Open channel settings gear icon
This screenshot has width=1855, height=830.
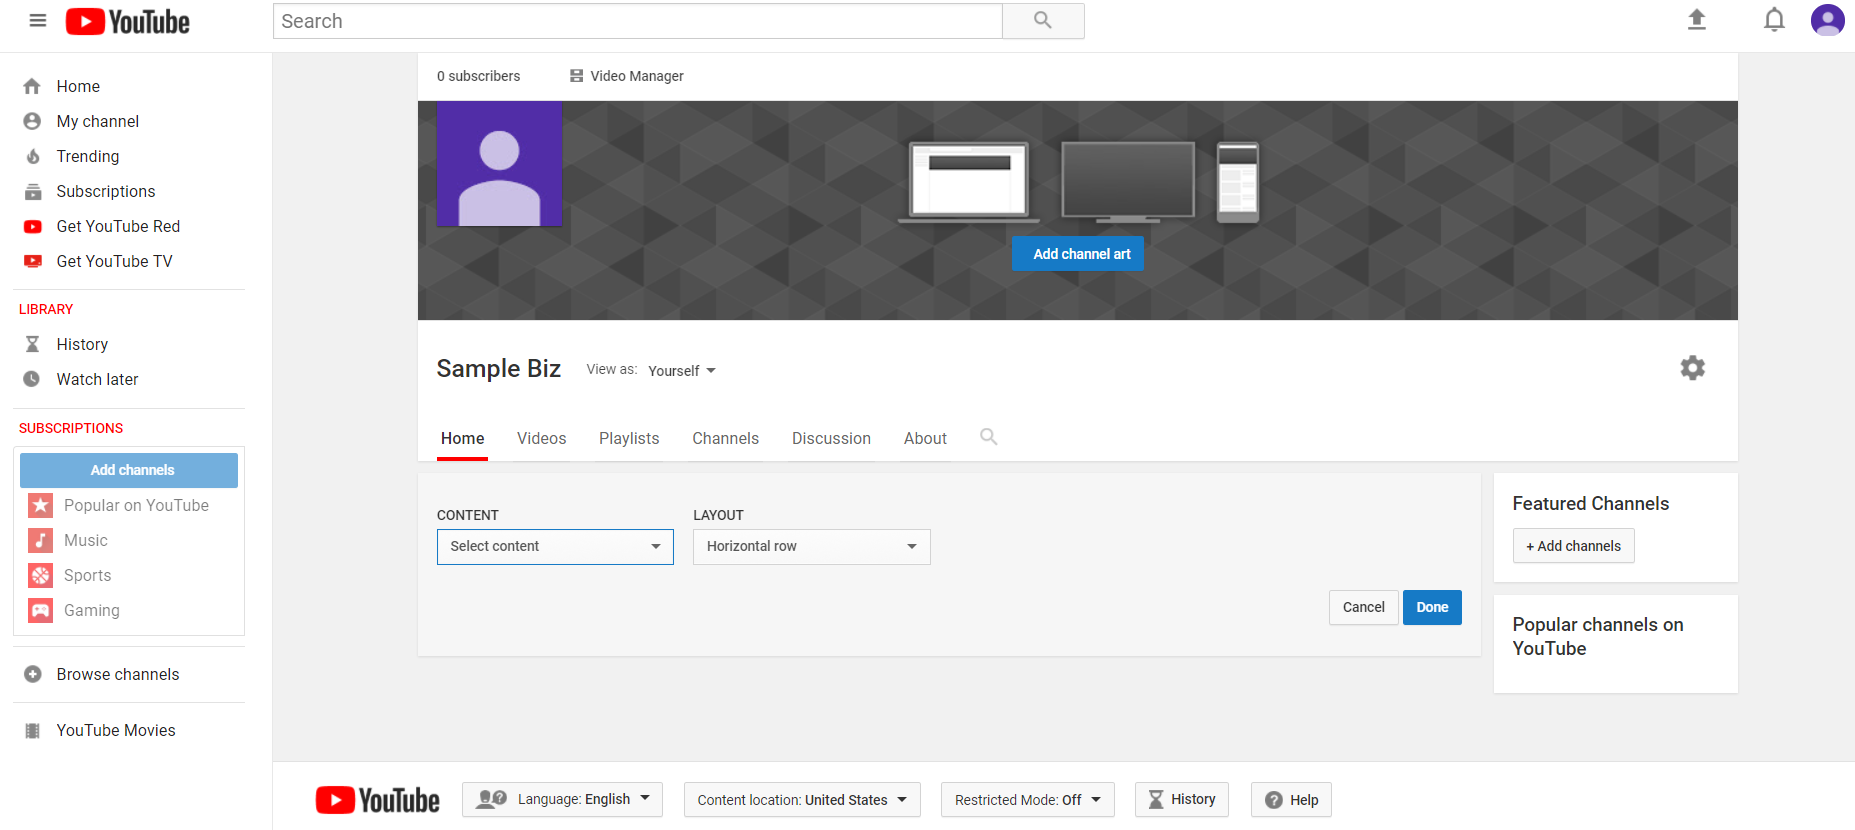click(x=1692, y=368)
